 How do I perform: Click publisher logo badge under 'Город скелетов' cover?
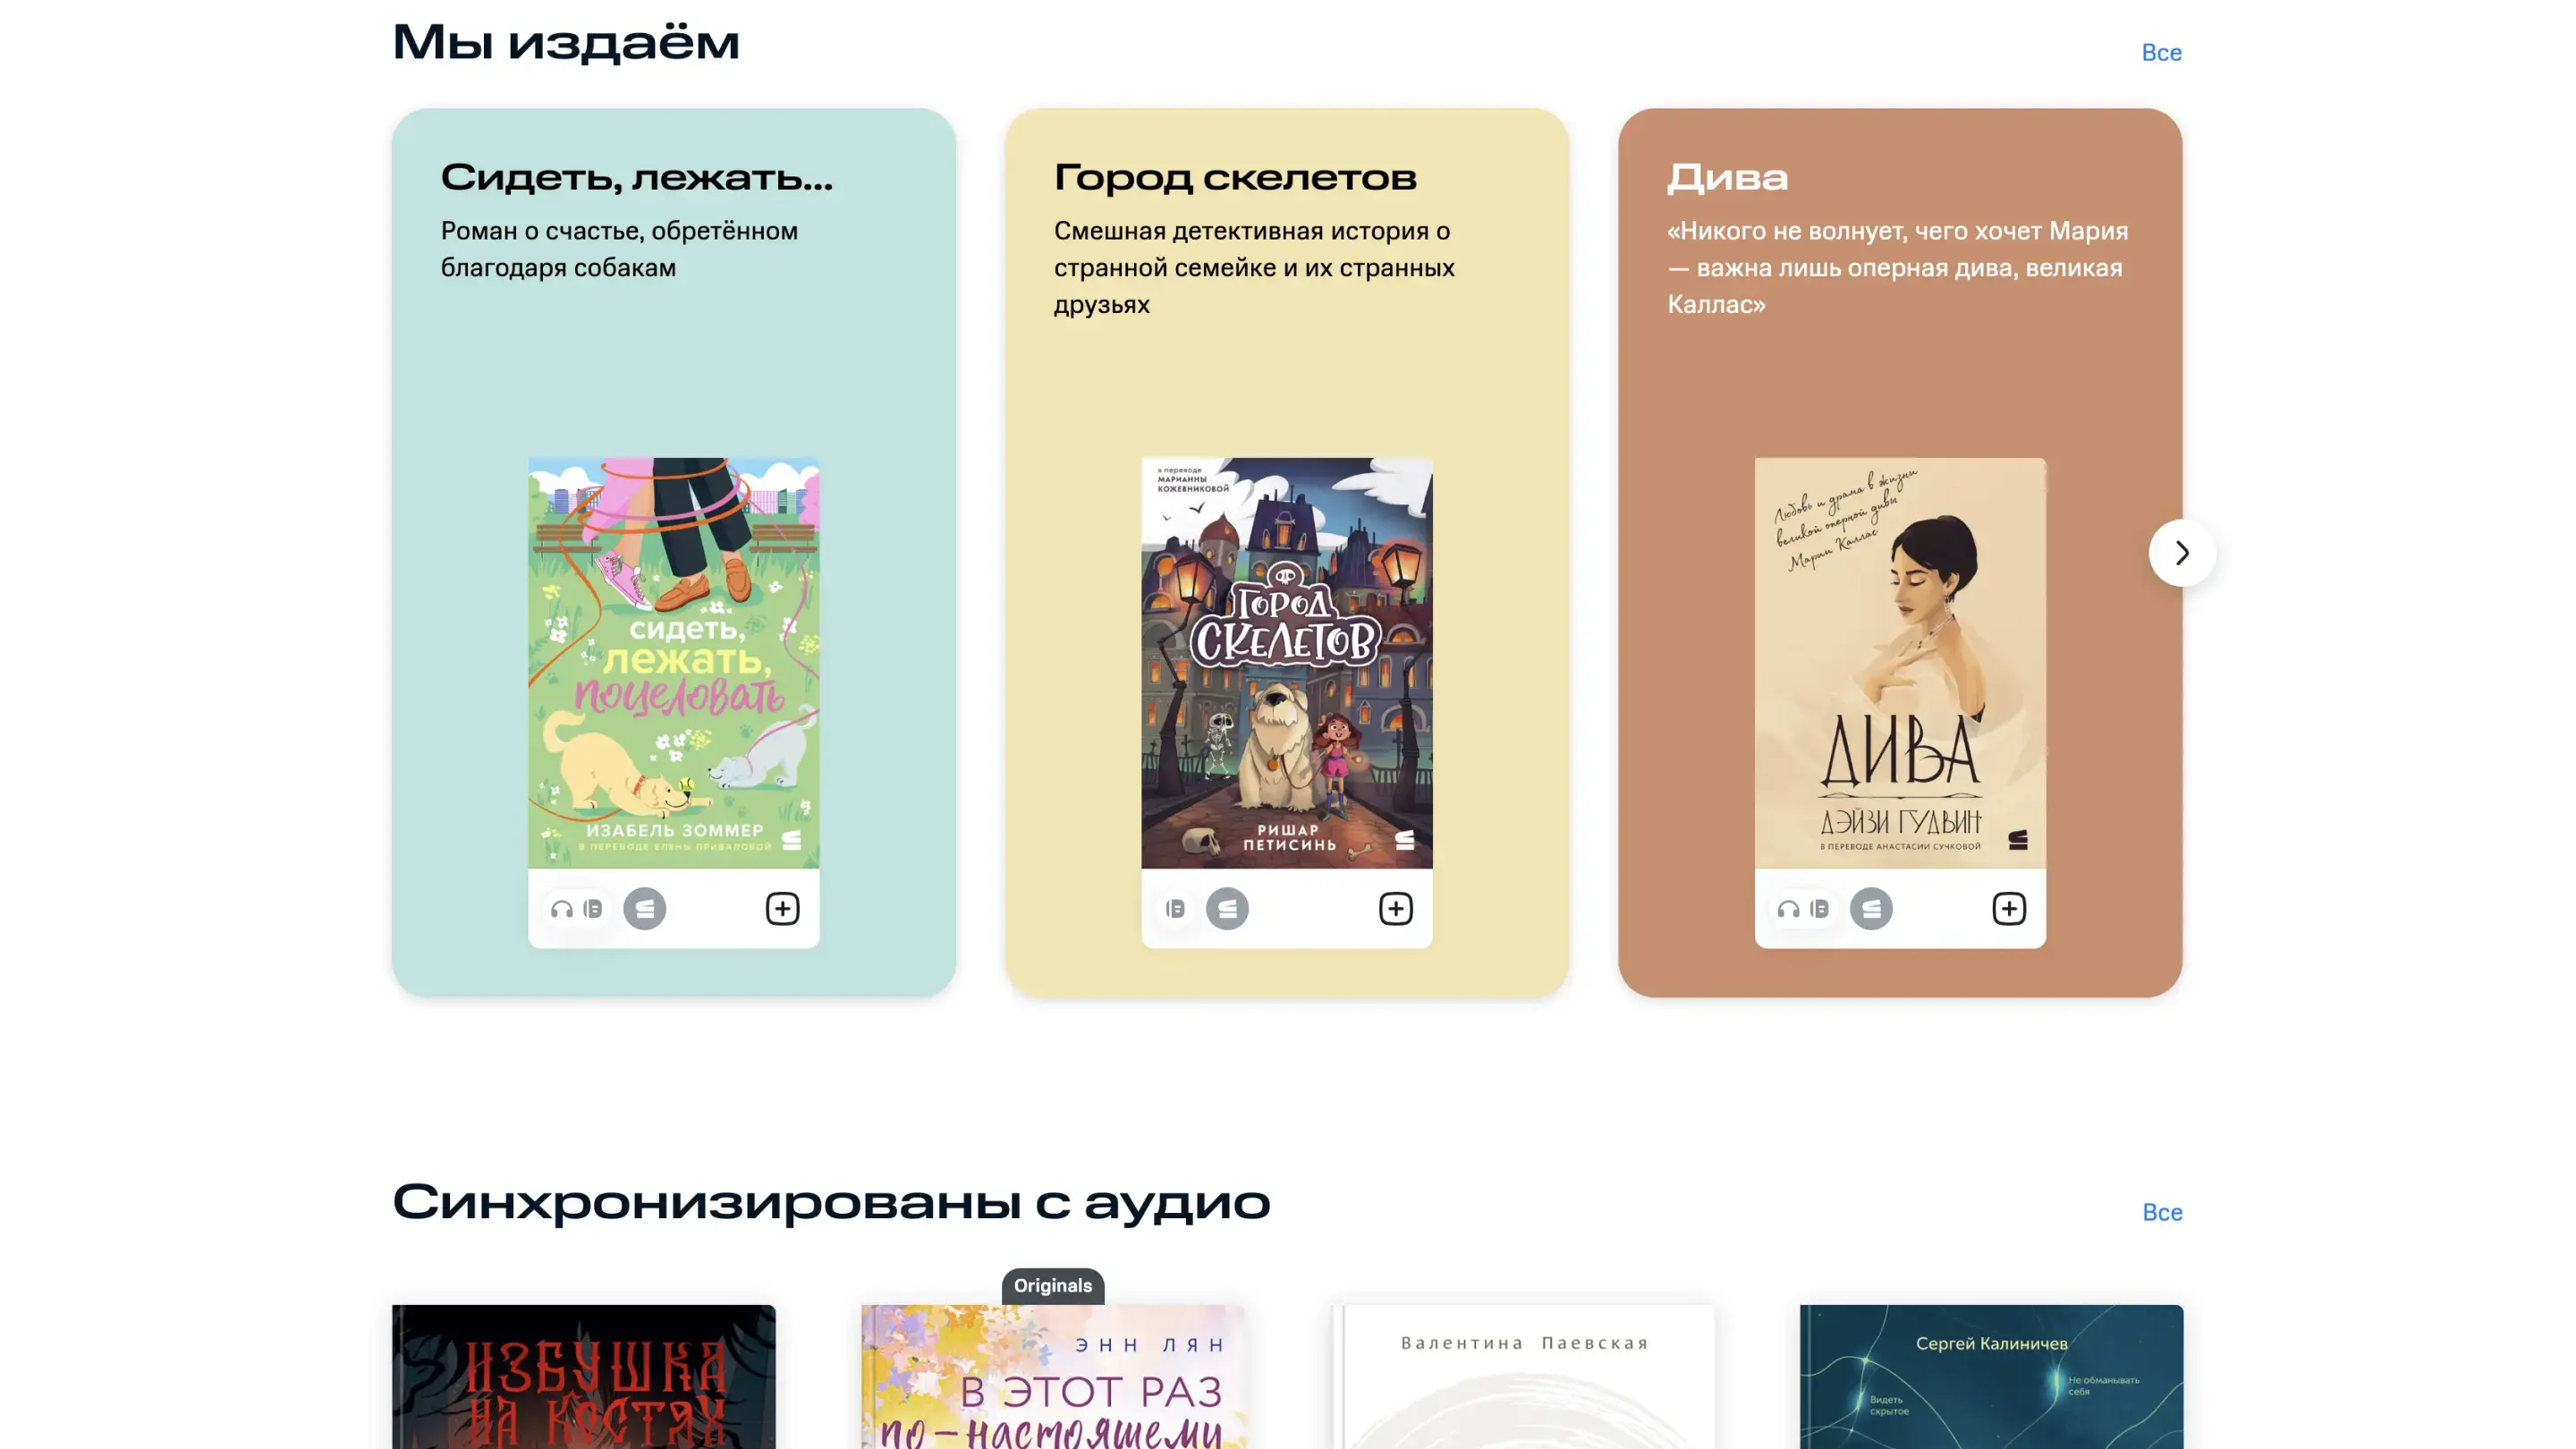coord(1227,908)
